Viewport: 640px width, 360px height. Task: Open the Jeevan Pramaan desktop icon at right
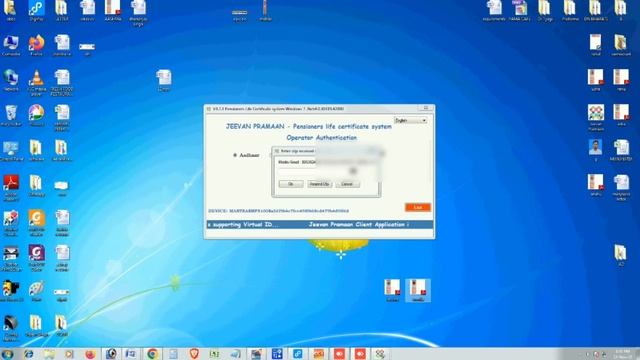596,118
